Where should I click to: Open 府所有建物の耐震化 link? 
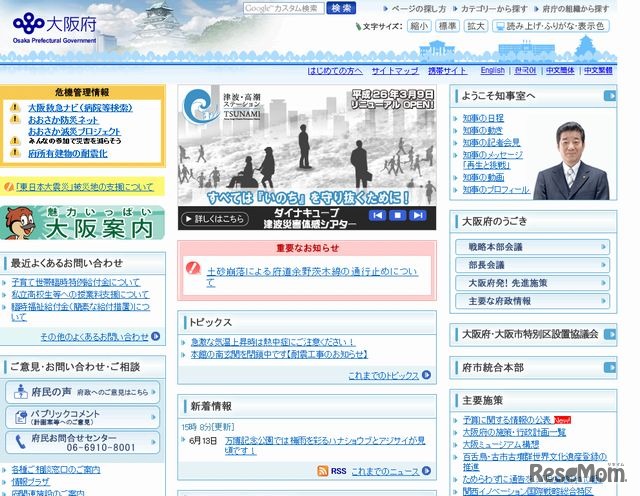click(68, 153)
